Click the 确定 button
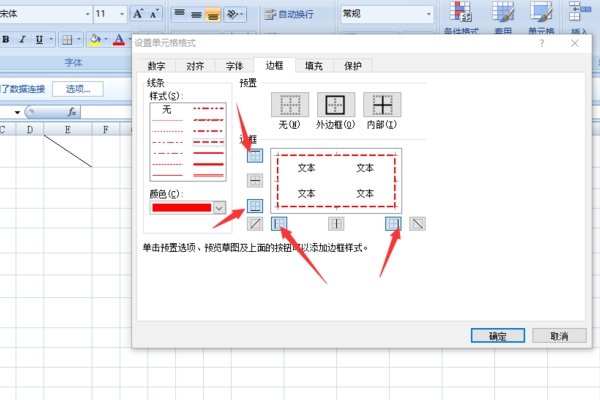Viewport: 600px width, 400px height. (497, 336)
